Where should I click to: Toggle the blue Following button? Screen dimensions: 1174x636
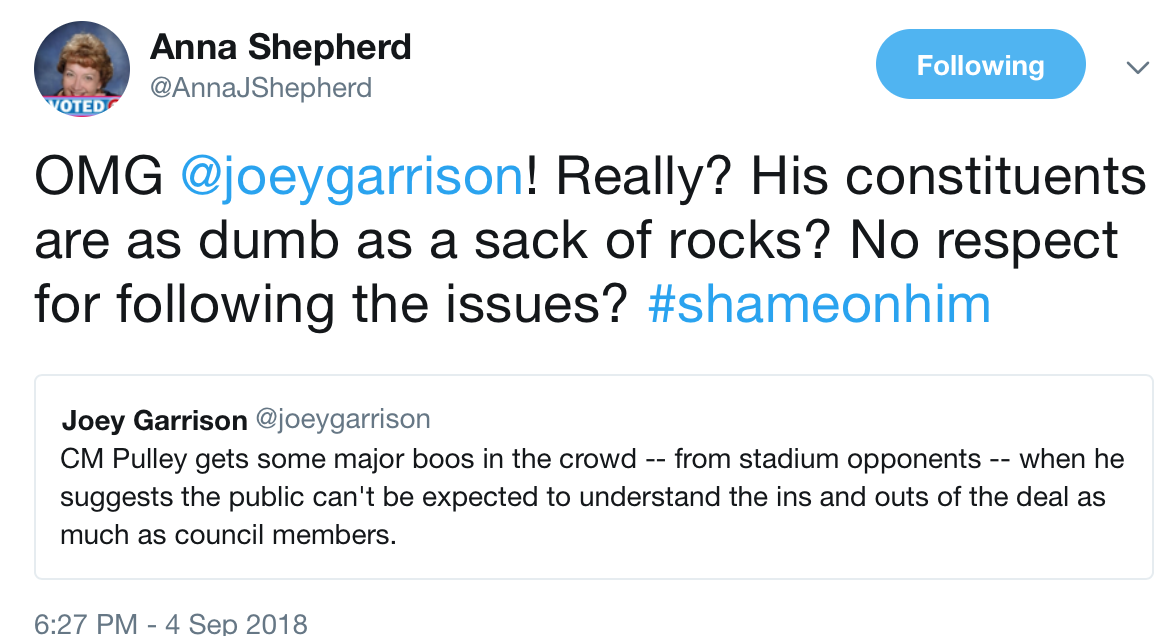coord(980,66)
